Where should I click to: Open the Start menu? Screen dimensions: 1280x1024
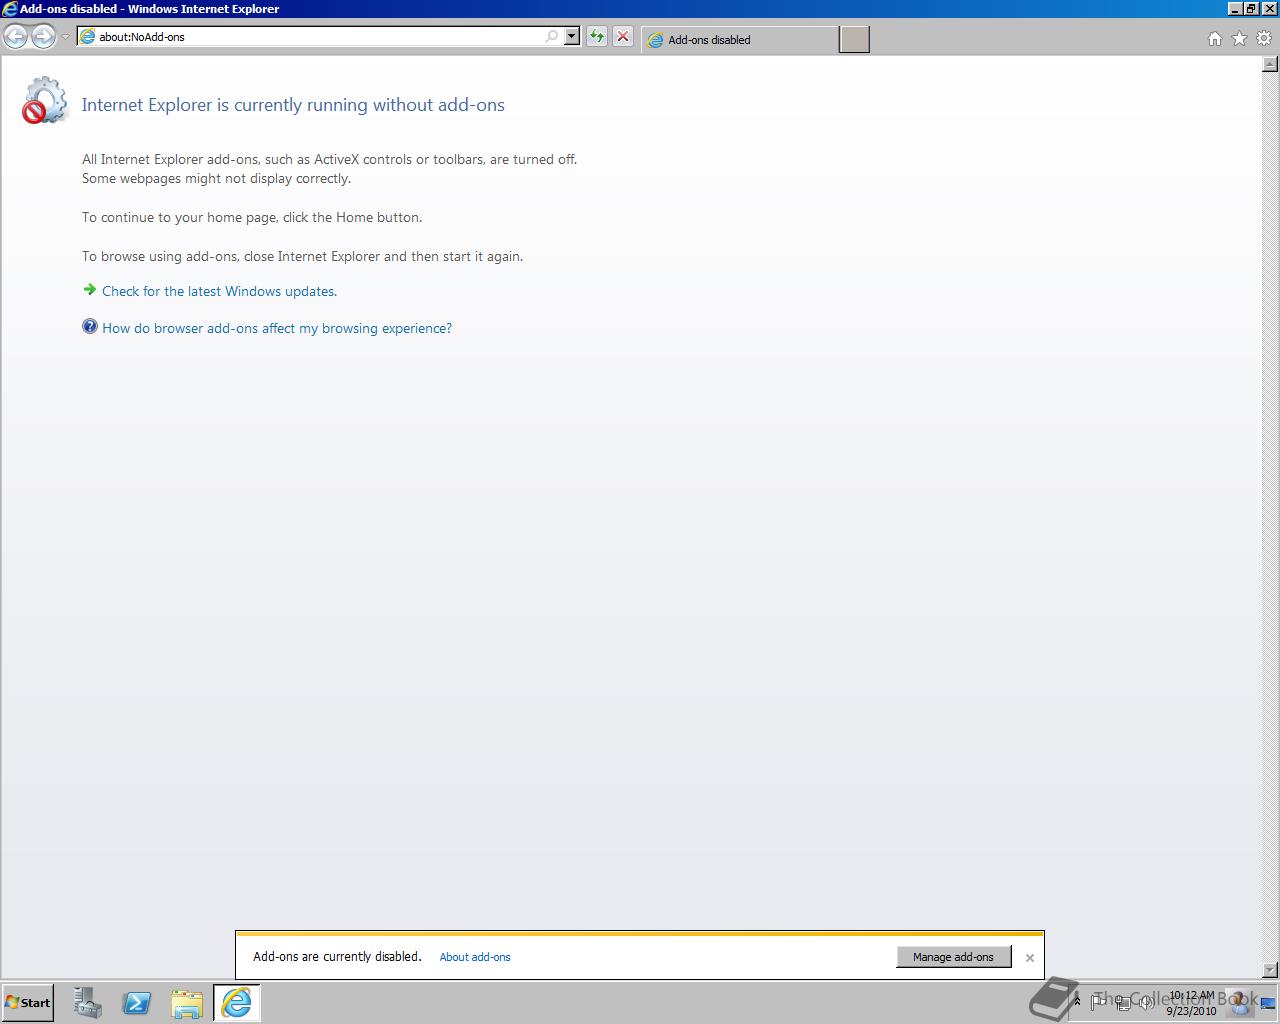28,1003
